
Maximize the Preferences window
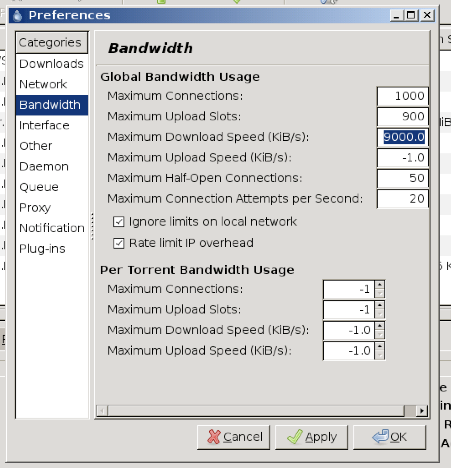pyautogui.click(x=411, y=15)
